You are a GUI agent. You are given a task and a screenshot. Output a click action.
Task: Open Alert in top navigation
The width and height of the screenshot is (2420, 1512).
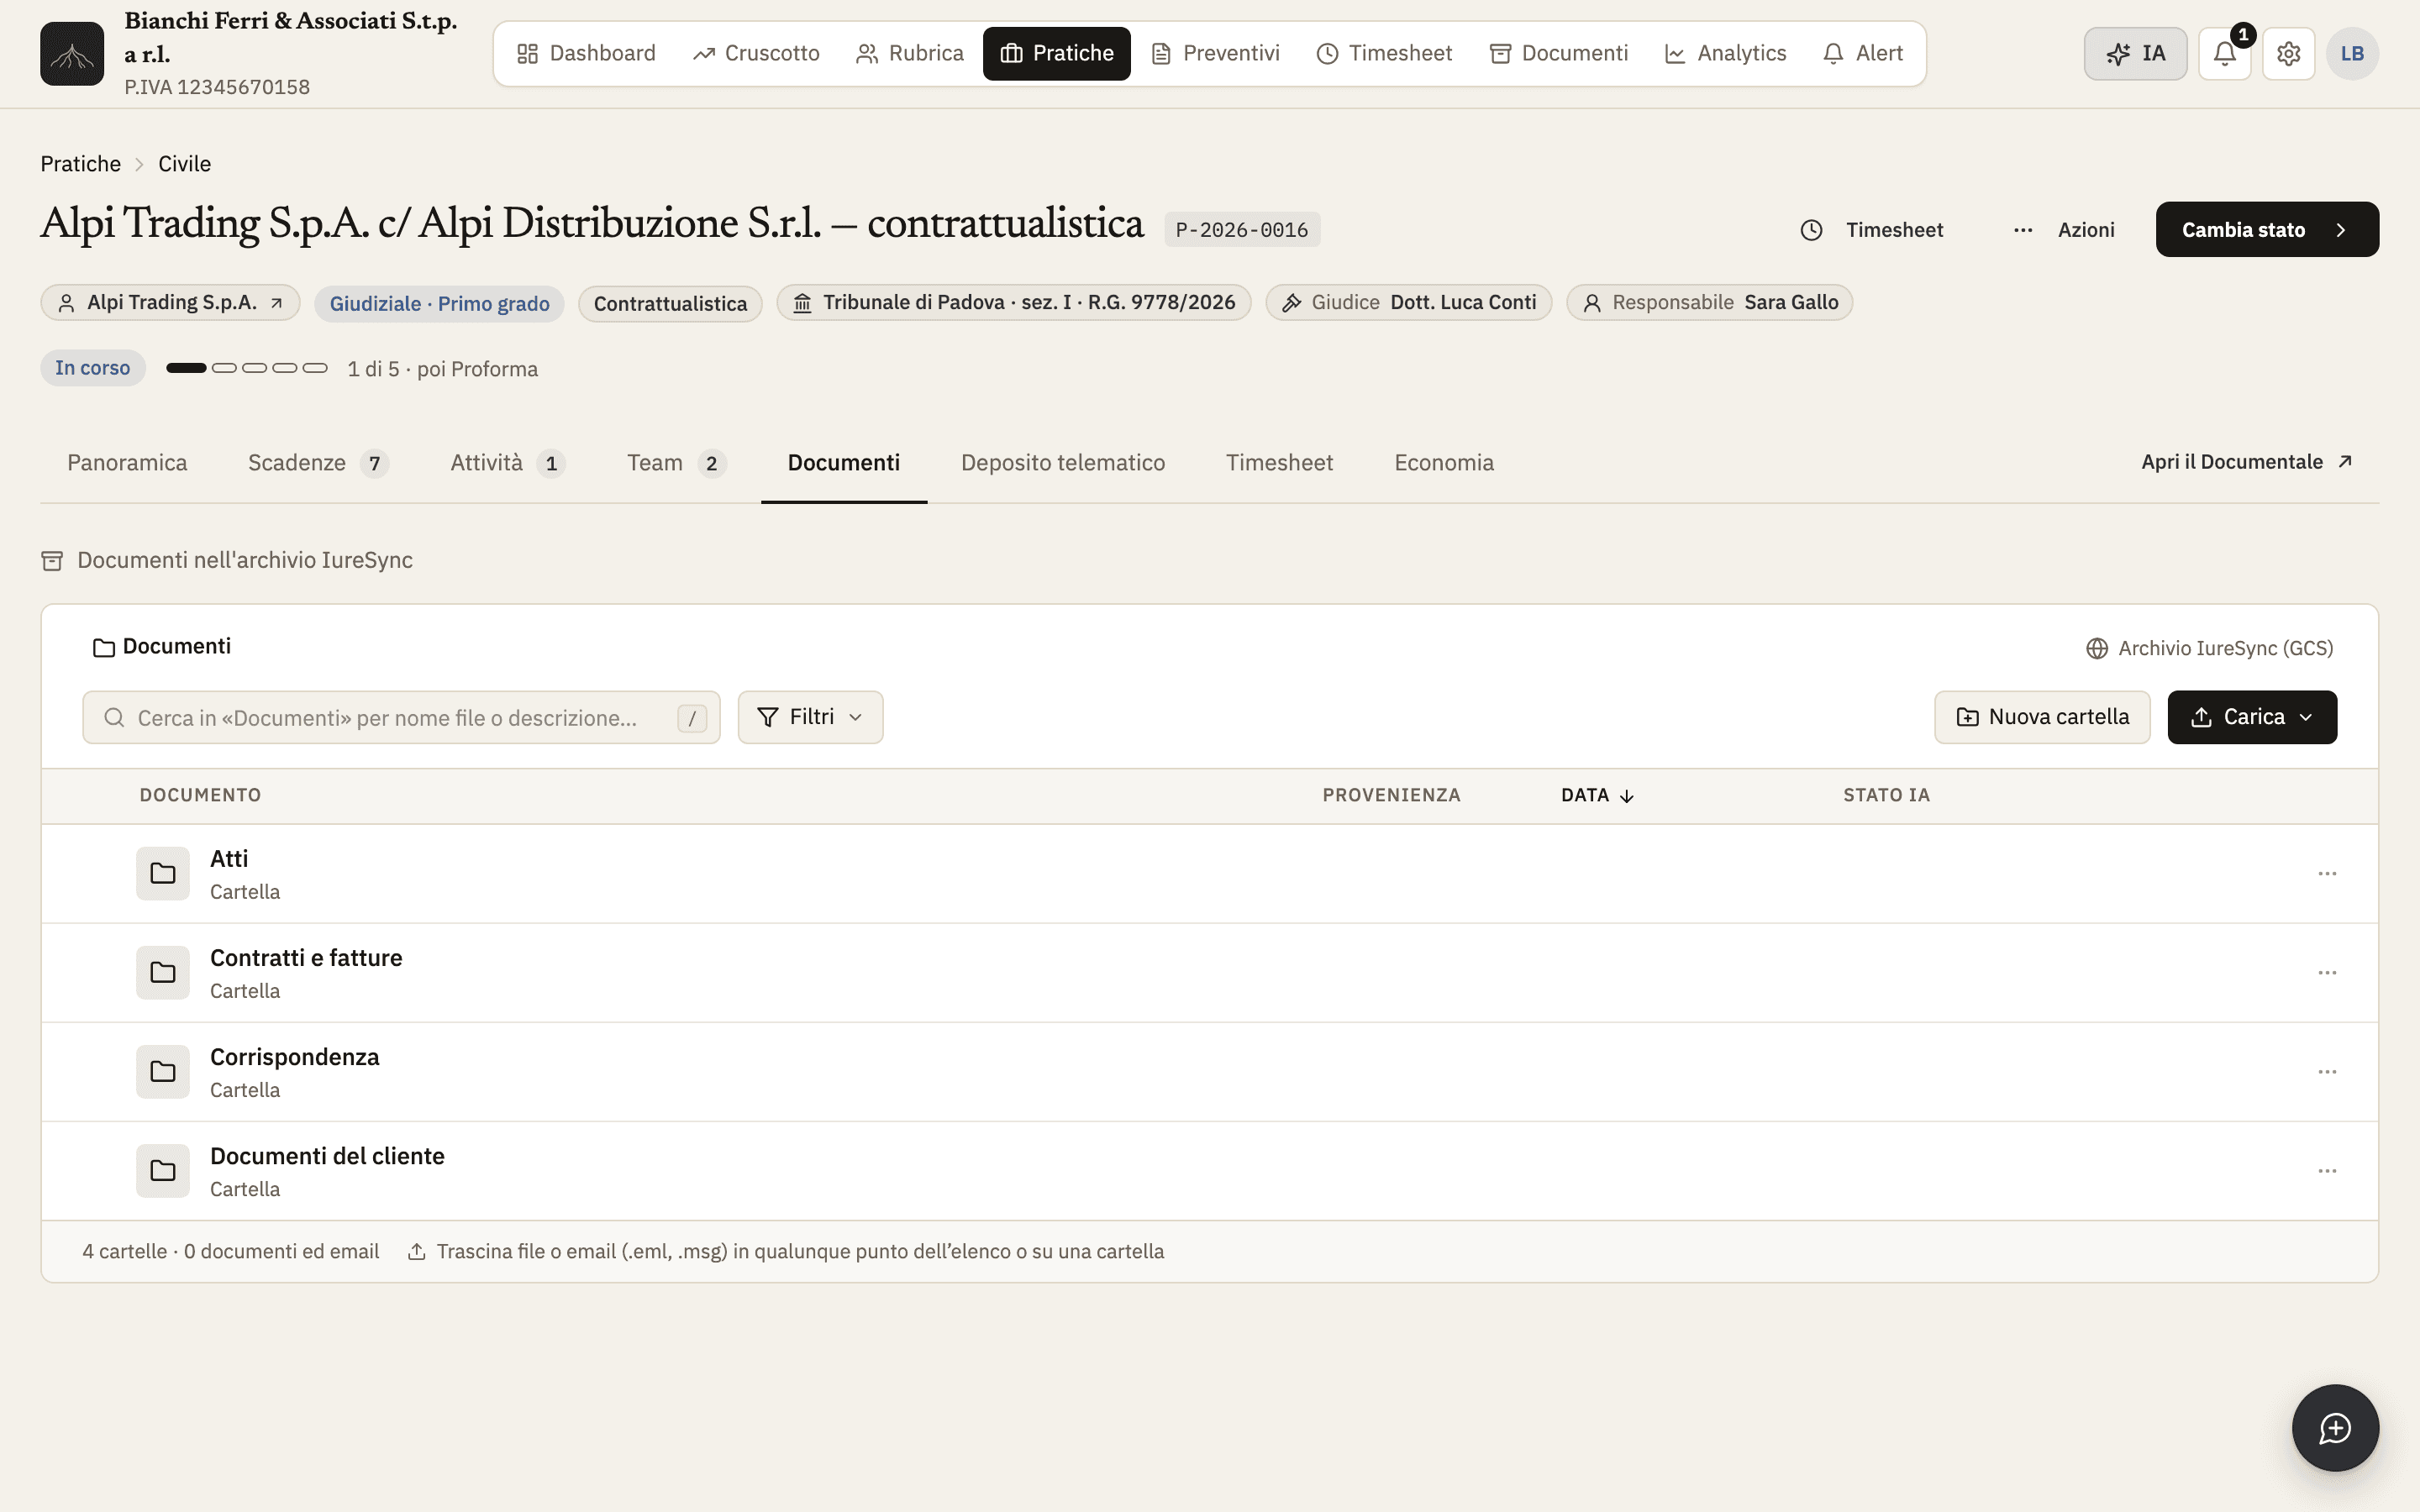(x=1863, y=53)
